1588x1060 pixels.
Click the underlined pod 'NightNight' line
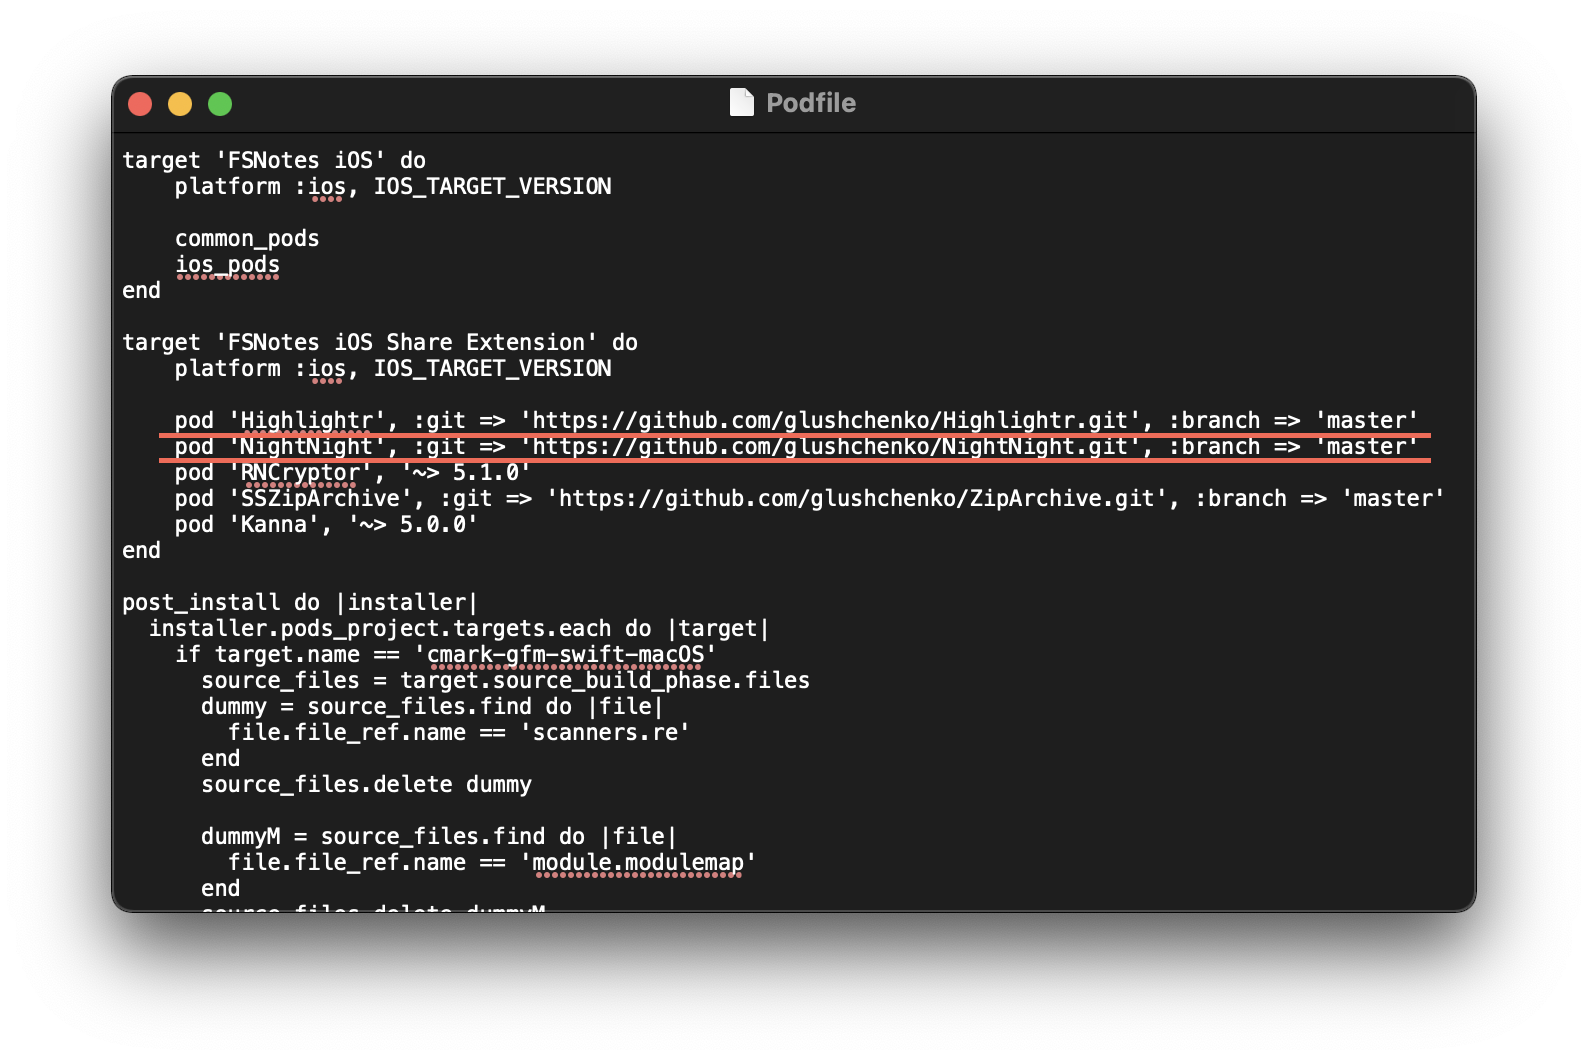coord(796,446)
